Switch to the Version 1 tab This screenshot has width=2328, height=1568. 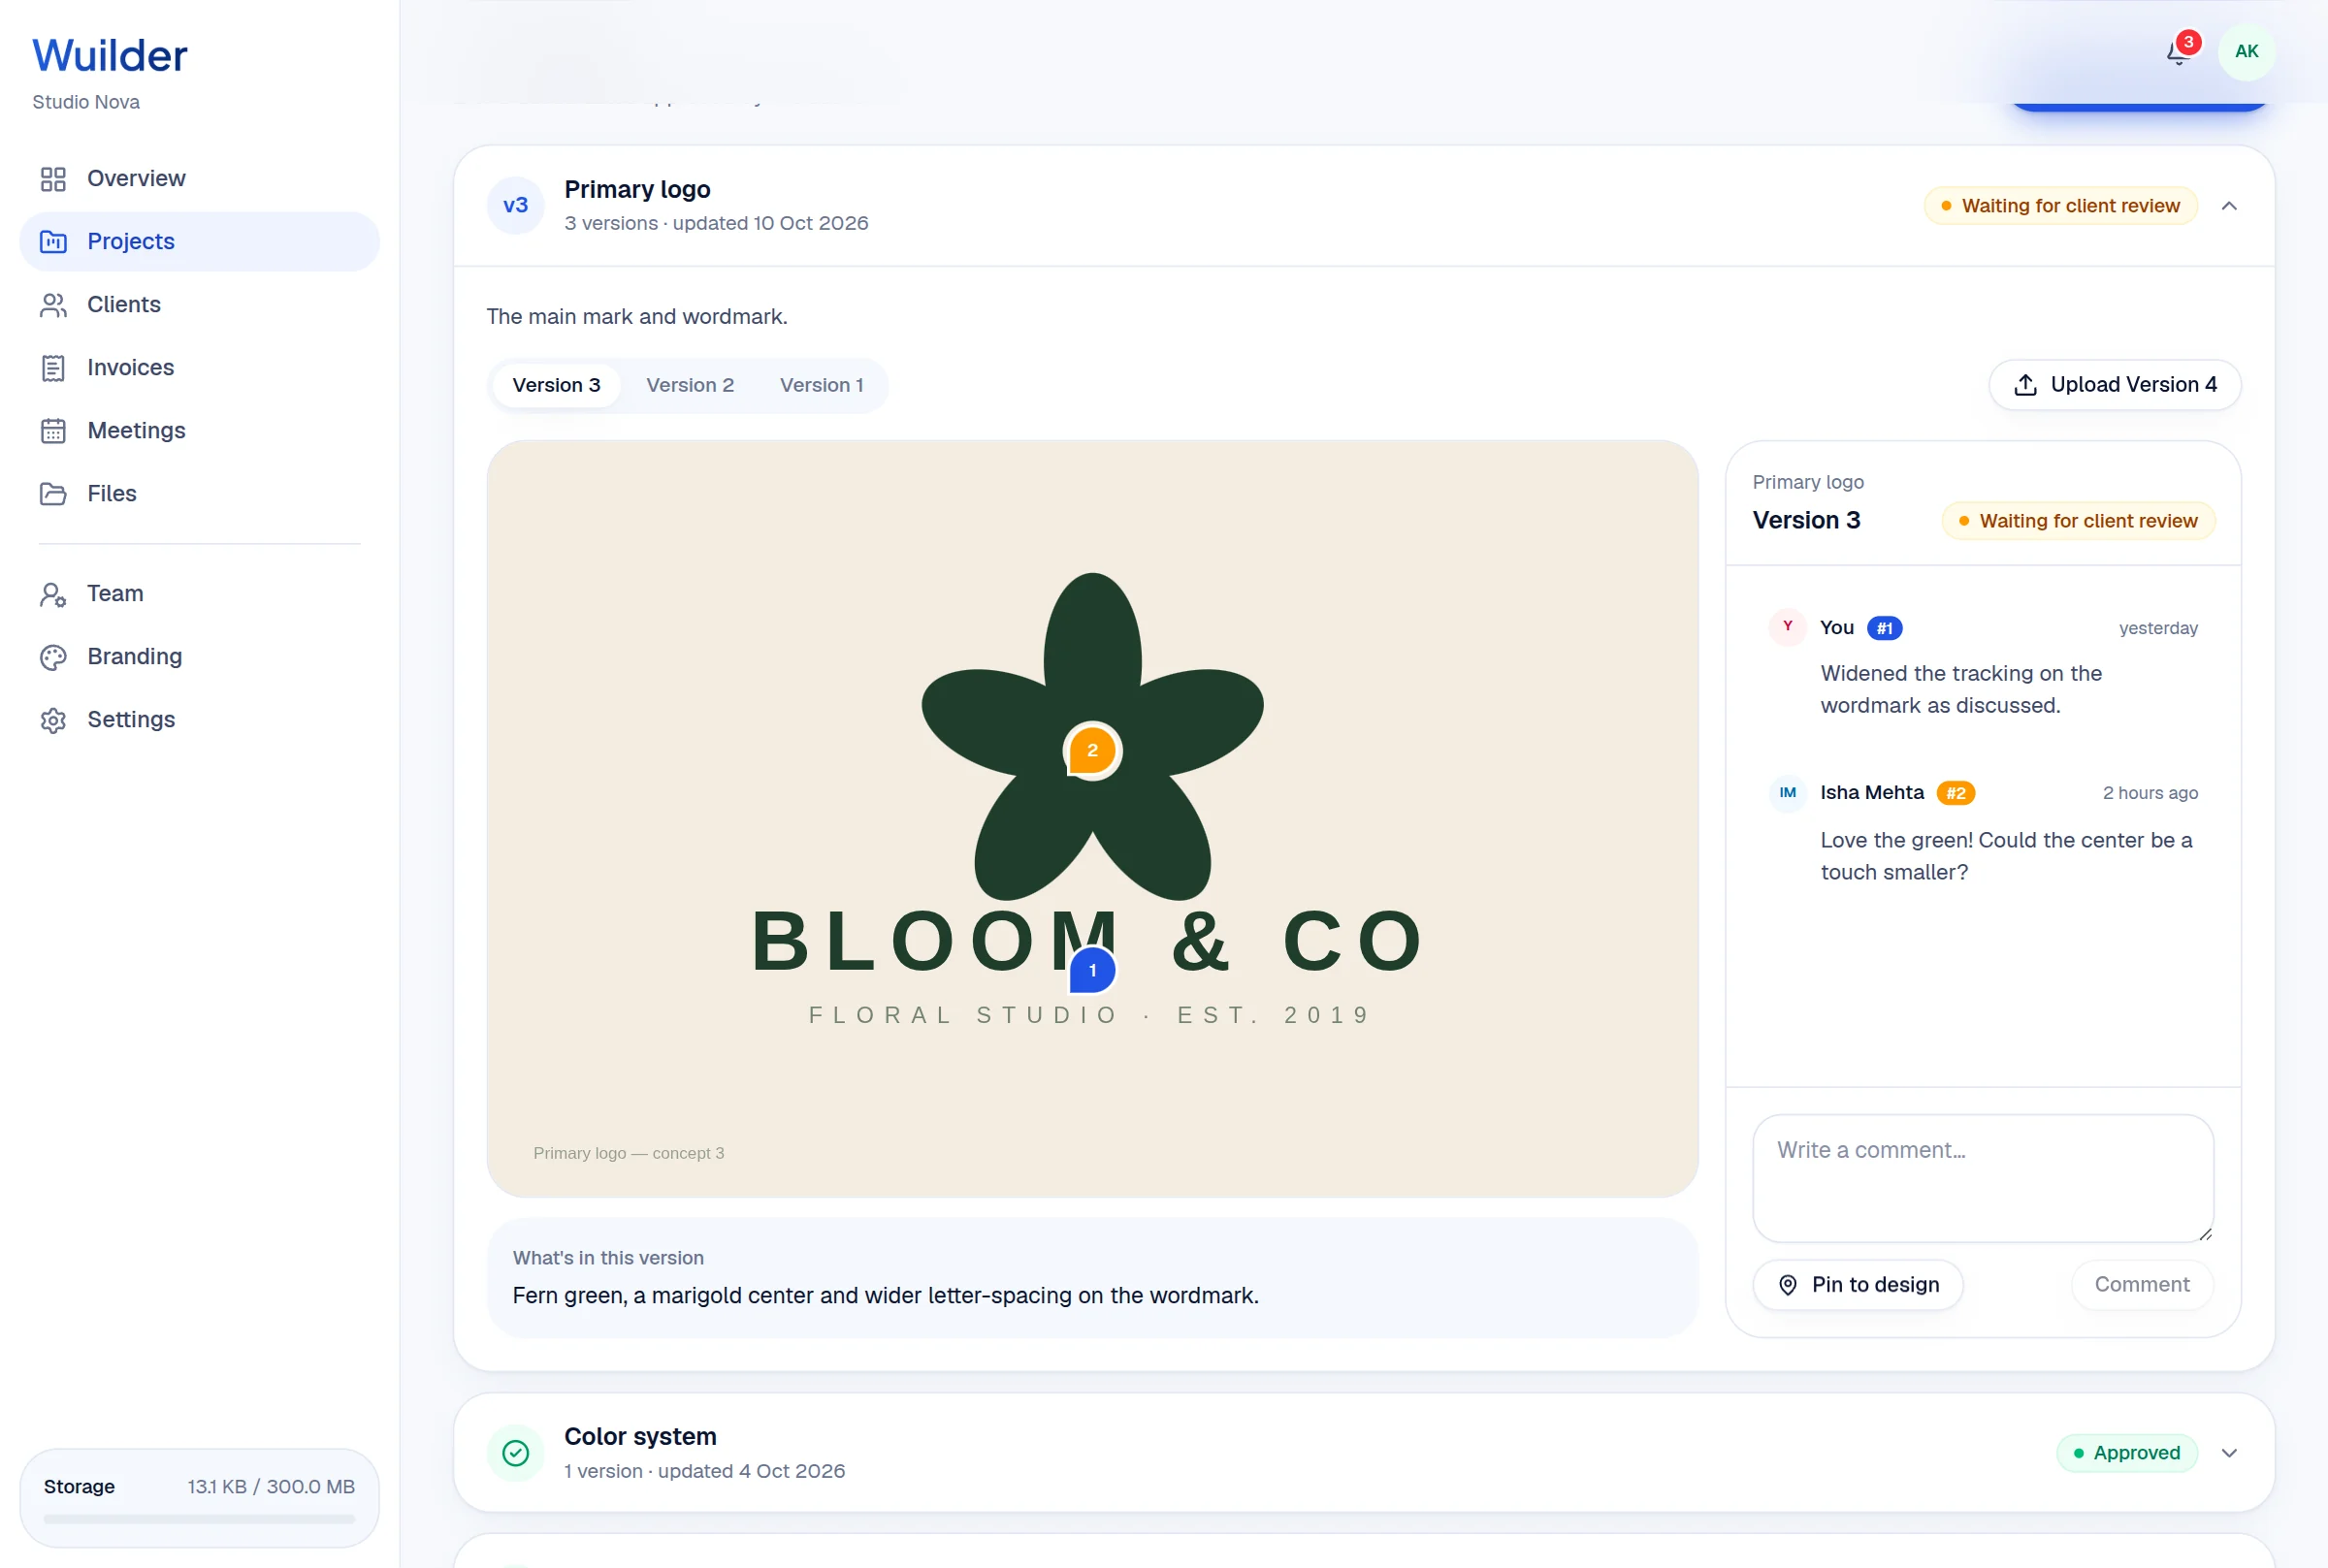[x=821, y=385]
